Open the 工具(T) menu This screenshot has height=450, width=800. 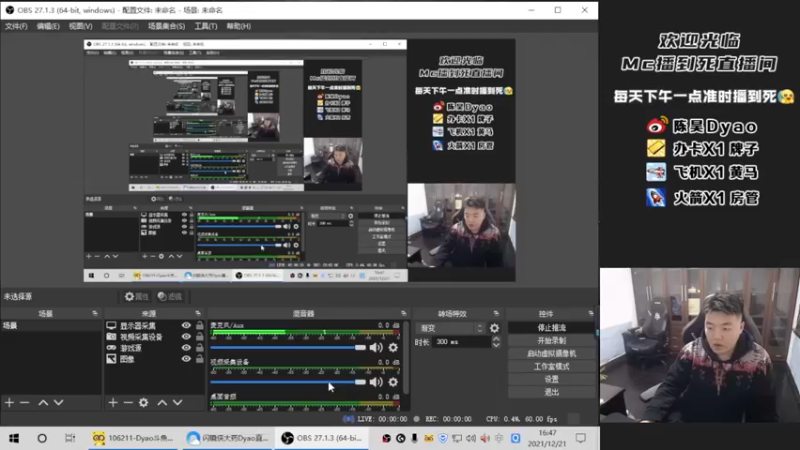(206, 26)
